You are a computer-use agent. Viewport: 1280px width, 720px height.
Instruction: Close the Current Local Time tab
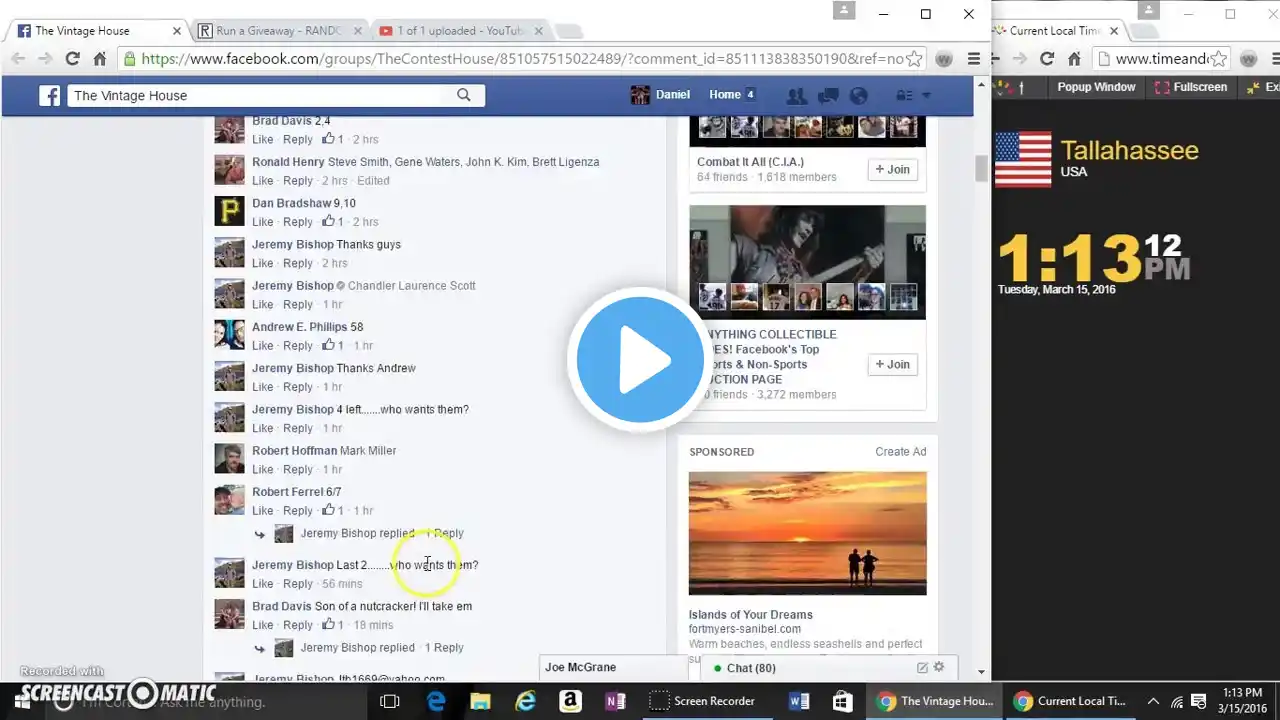(x=1114, y=31)
